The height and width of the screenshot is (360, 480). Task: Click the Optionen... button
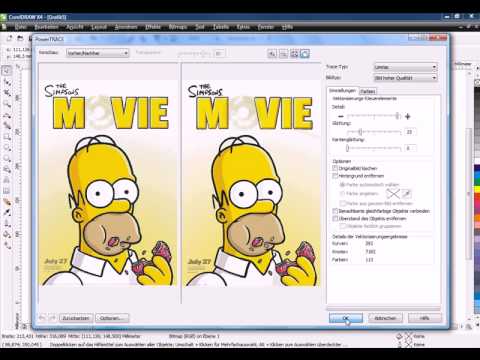[x=112, y=318]
